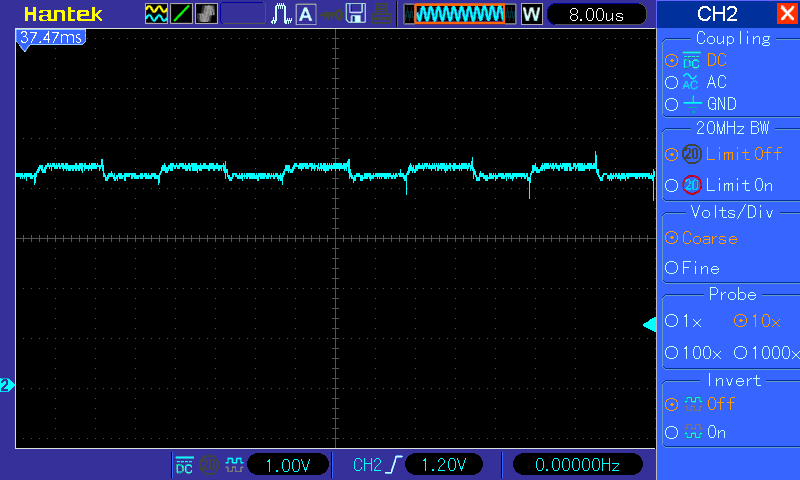This screenshot has width=800, height=480.
Task: Select GND coupling option
Action: coord(701,104)
